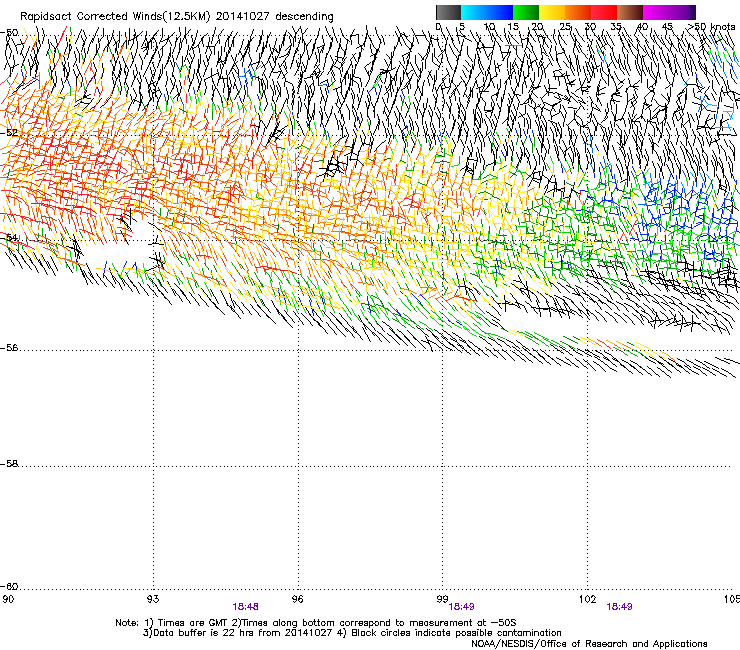Click the 'NOAA/NESDIS/Office of Research and Applications' credit
The width and height of the screenshot is (740, 650).
coord(589,644)
